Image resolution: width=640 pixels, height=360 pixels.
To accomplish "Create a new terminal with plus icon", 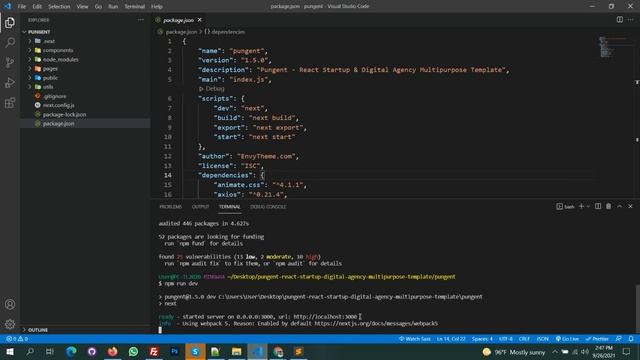I will tap(581, 207).
